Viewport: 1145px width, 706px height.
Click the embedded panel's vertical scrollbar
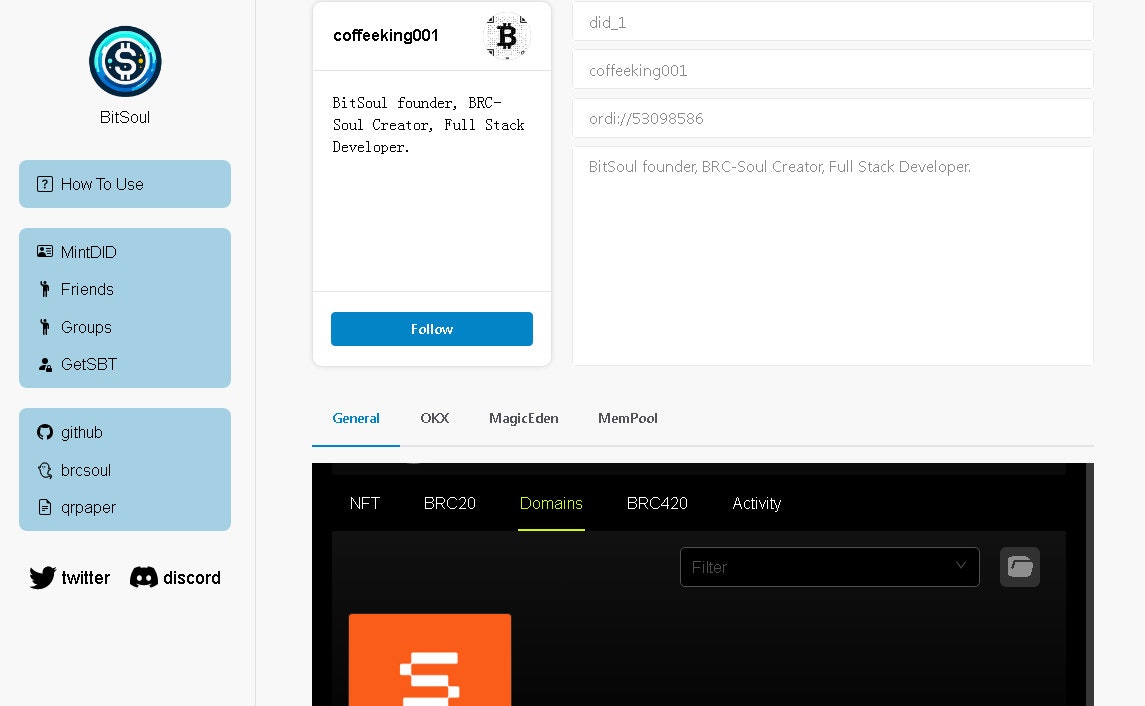[1090, 584]
